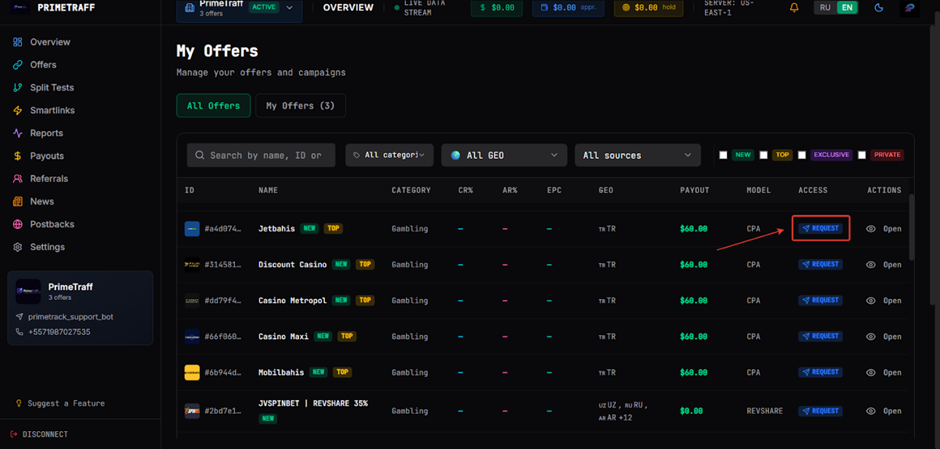
Task: Click the Payouts dollar icon
Action: (17, 156)
